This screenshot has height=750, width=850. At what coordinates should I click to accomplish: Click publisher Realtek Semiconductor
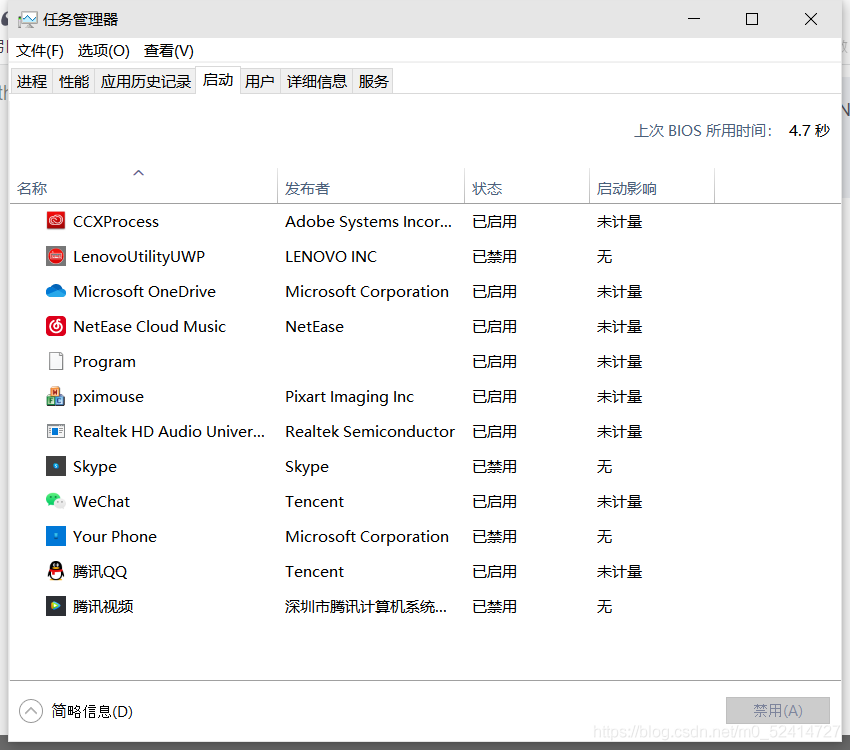pos(370,431)
